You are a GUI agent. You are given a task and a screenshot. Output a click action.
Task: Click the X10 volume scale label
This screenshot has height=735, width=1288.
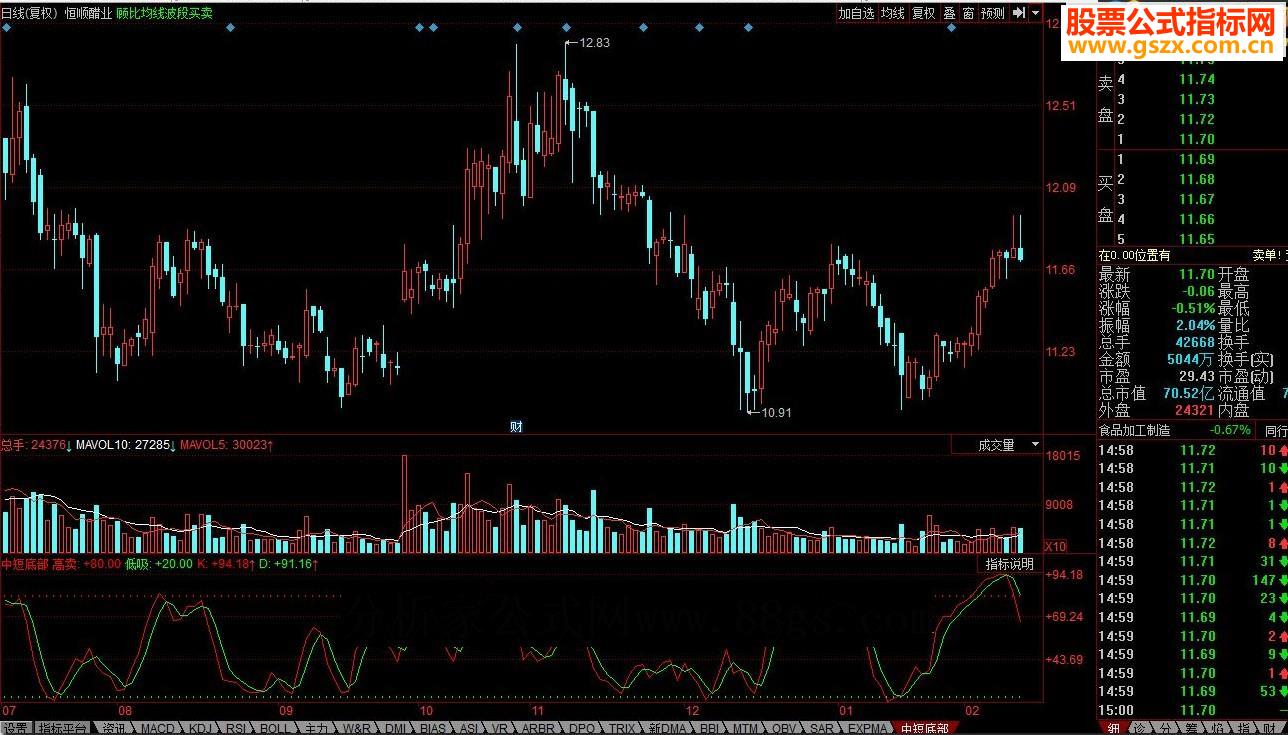1053,546
